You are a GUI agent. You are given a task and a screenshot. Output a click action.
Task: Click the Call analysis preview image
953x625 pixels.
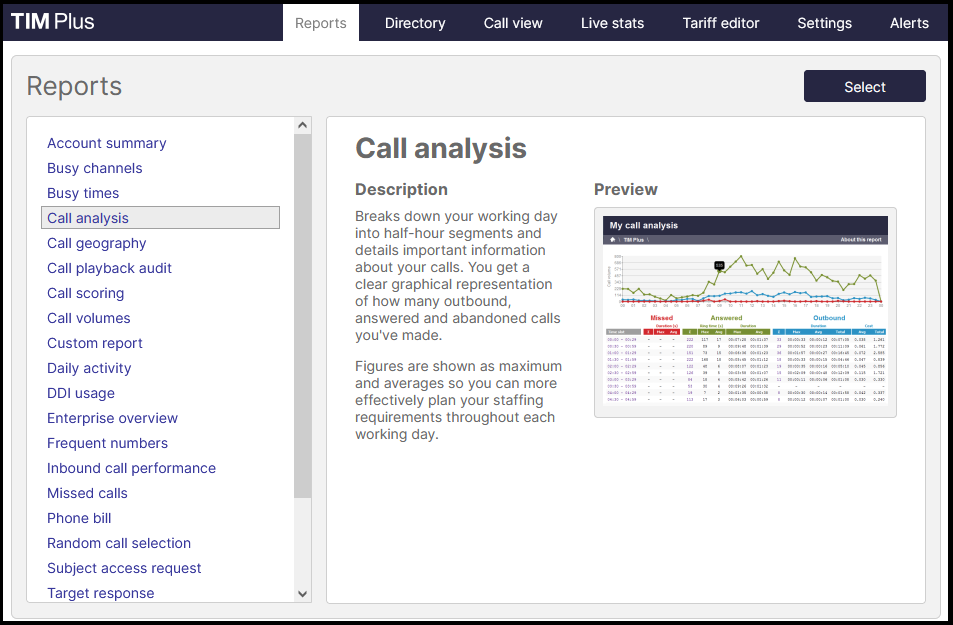[744, 313]
